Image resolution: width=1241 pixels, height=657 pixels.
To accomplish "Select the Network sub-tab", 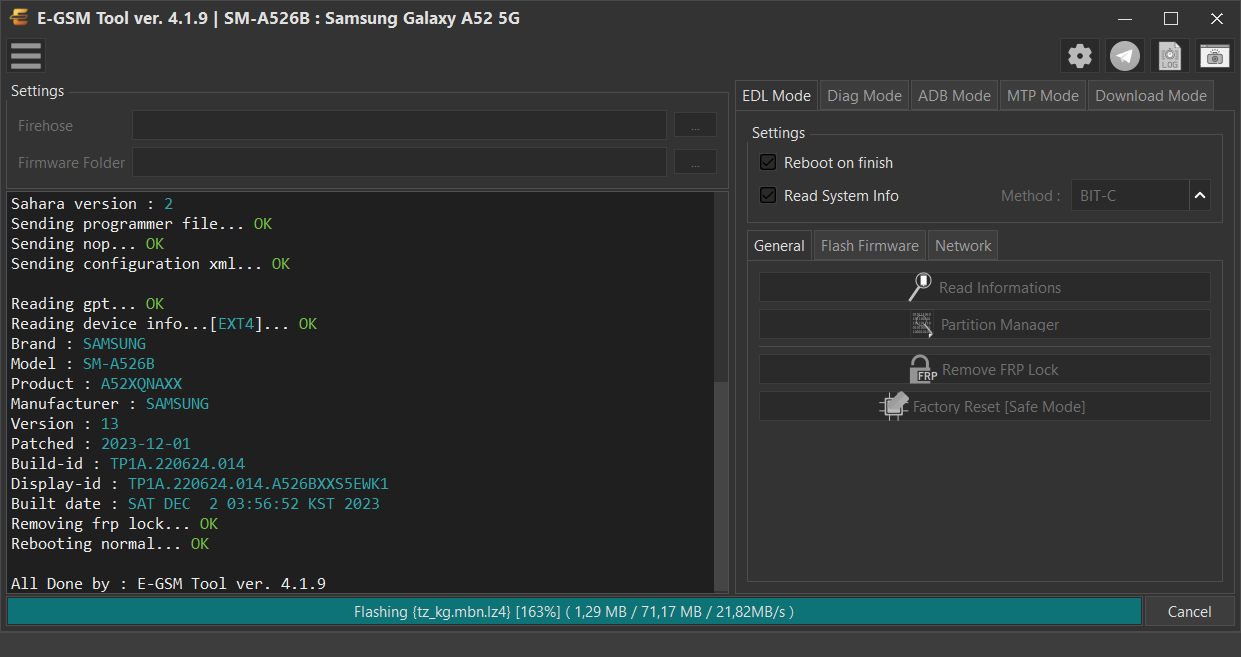I will tap(963, 245).
